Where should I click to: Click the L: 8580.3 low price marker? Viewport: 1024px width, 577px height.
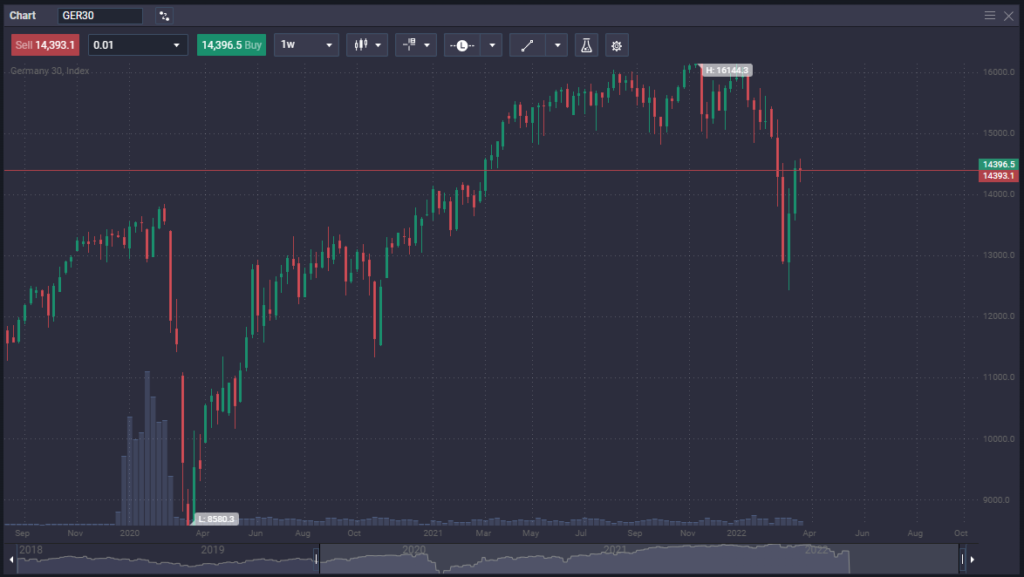[x=216, y=519]
